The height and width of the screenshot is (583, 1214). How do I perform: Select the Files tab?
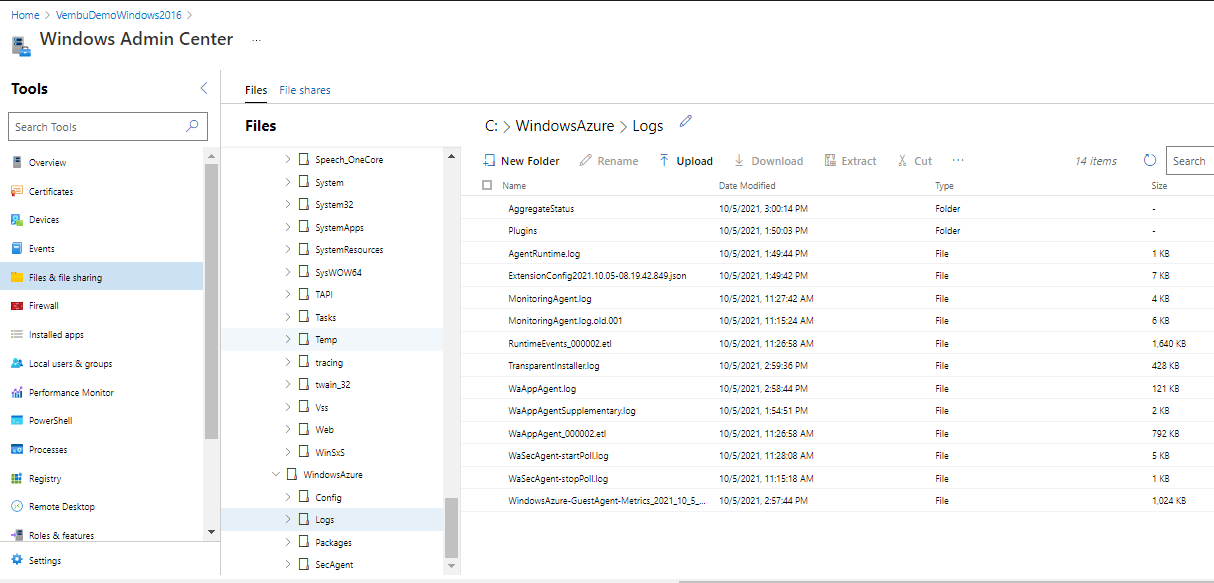click(256, 90)
